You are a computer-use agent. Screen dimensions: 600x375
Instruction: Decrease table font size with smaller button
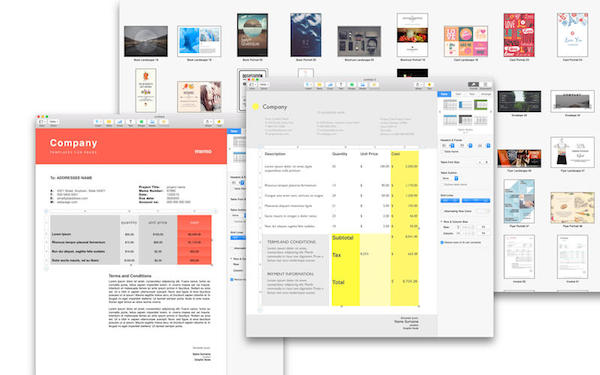480,162
